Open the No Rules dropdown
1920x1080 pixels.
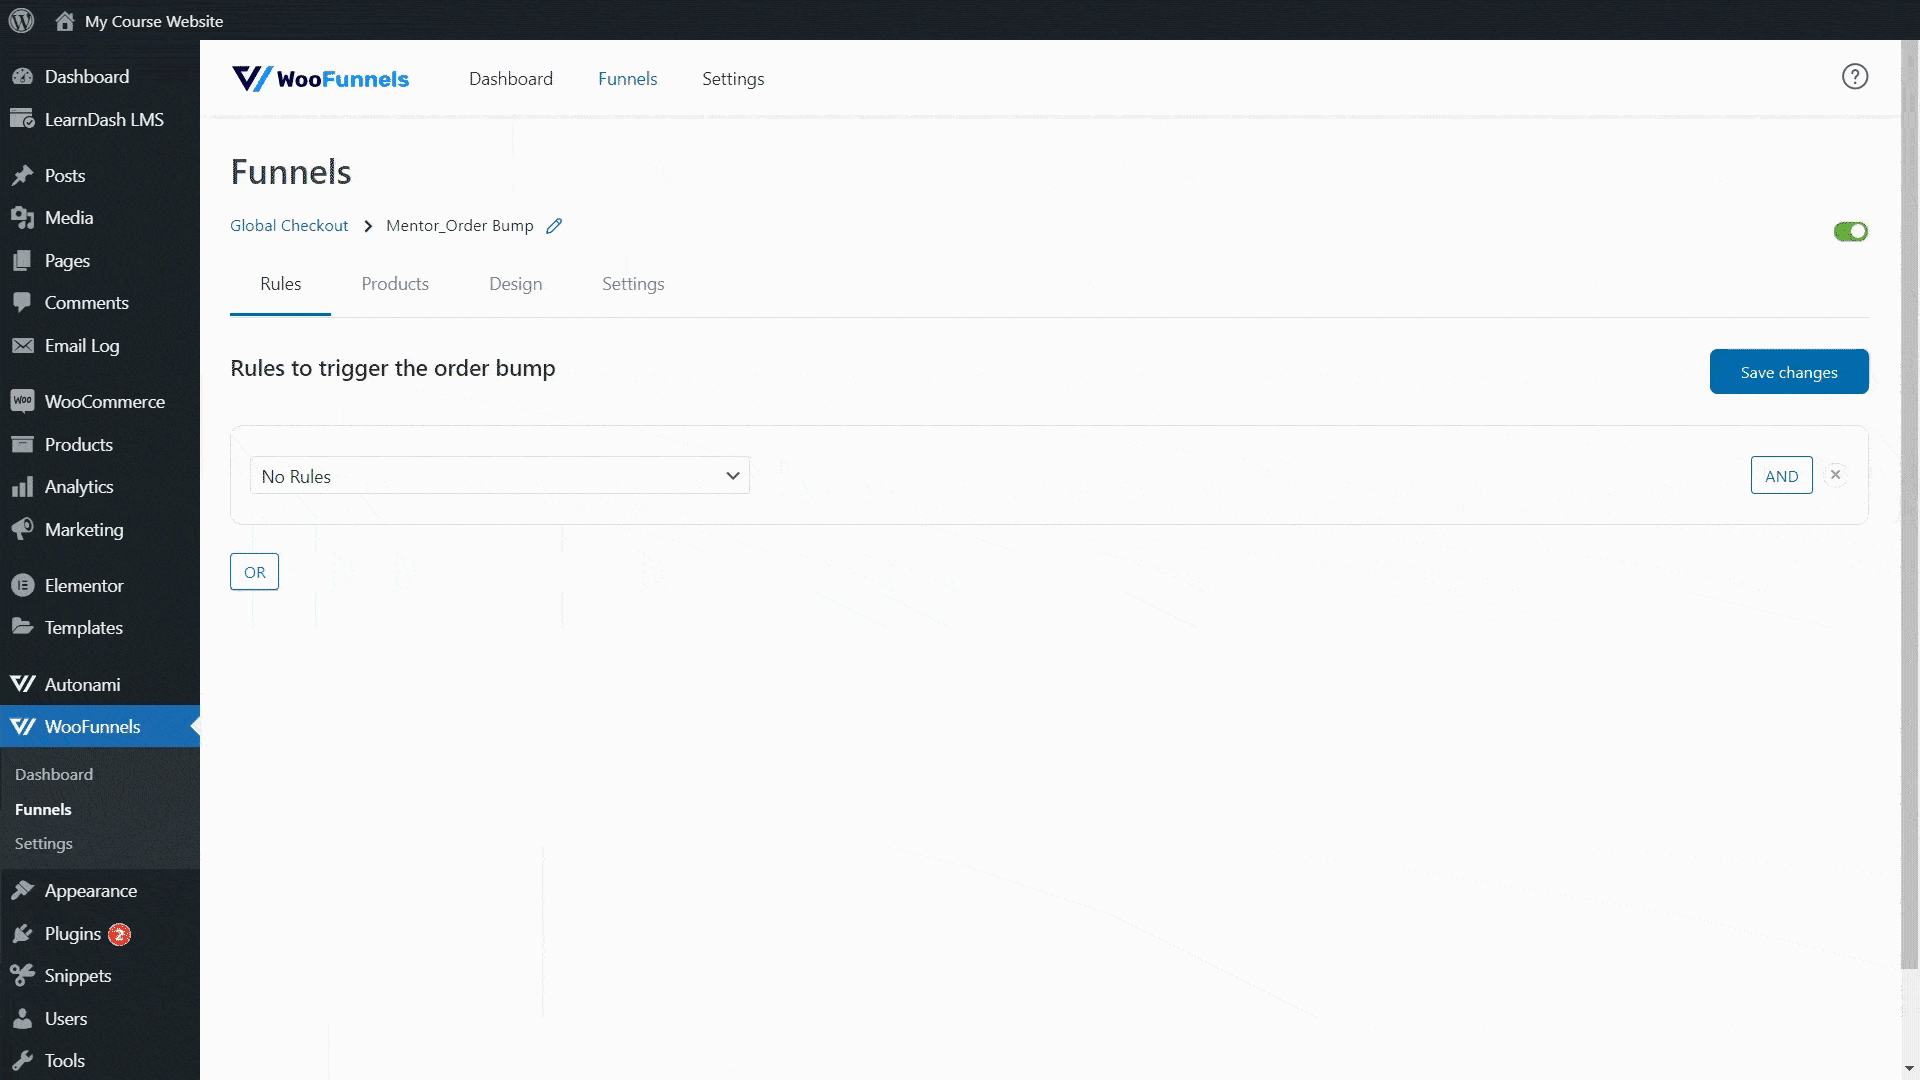[x=499, y=475]
